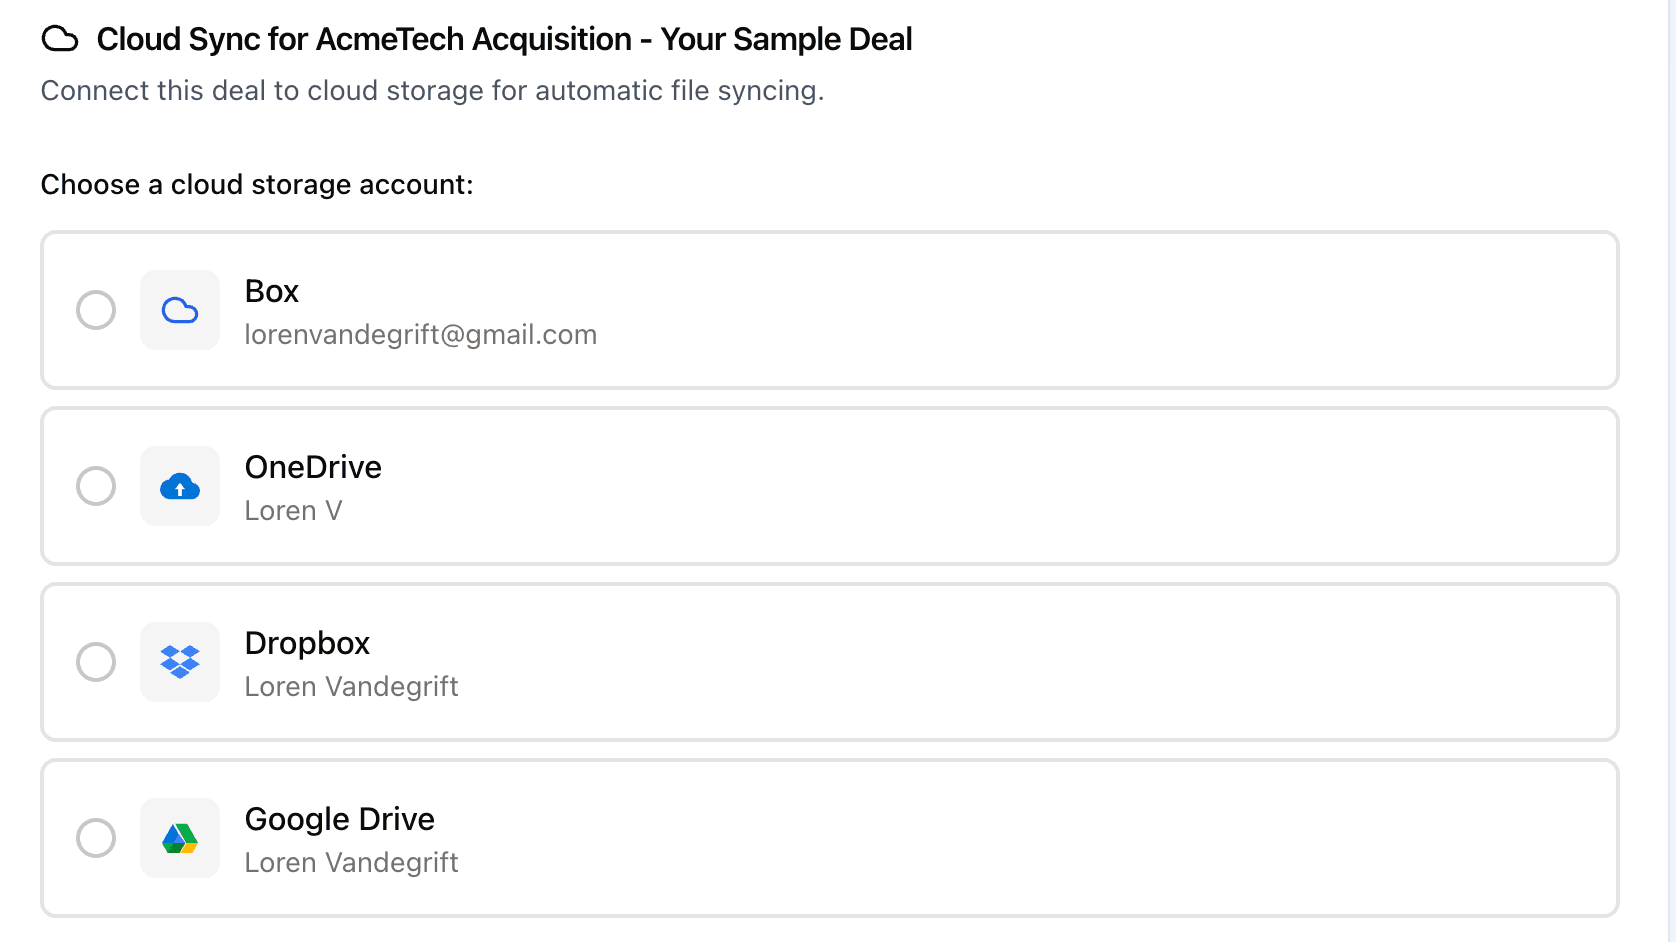Click the Loren V account text
This screenshot has width=1676, height=942.
tap(293, 510)
